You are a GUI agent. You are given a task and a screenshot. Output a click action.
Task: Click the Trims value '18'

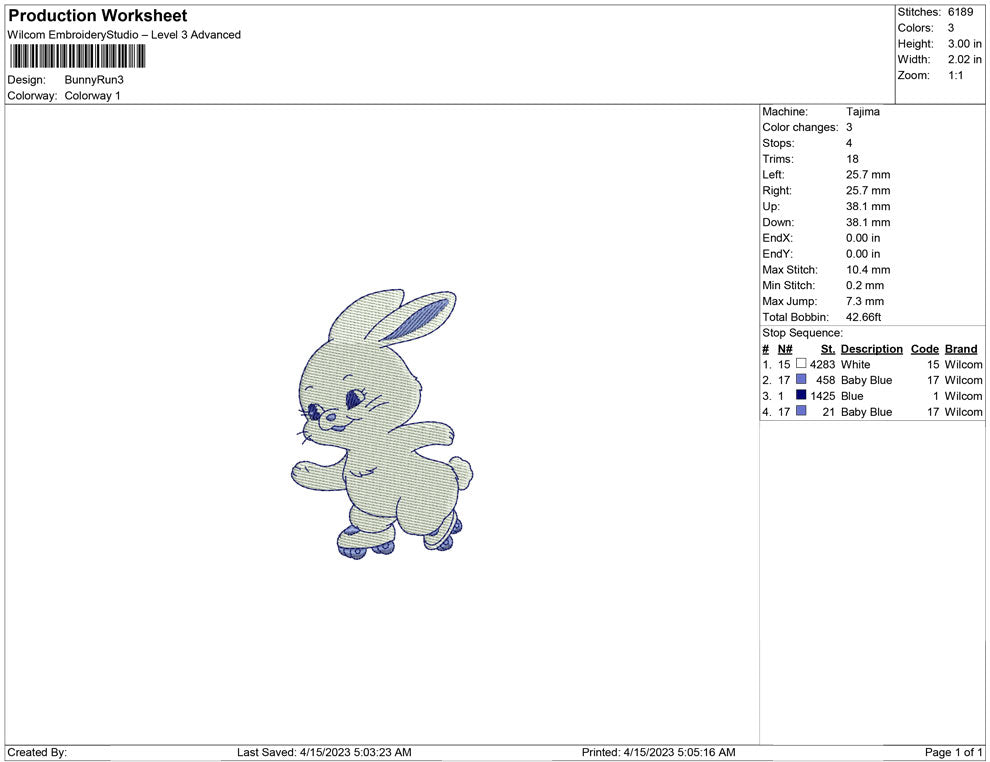click(852, 158)
